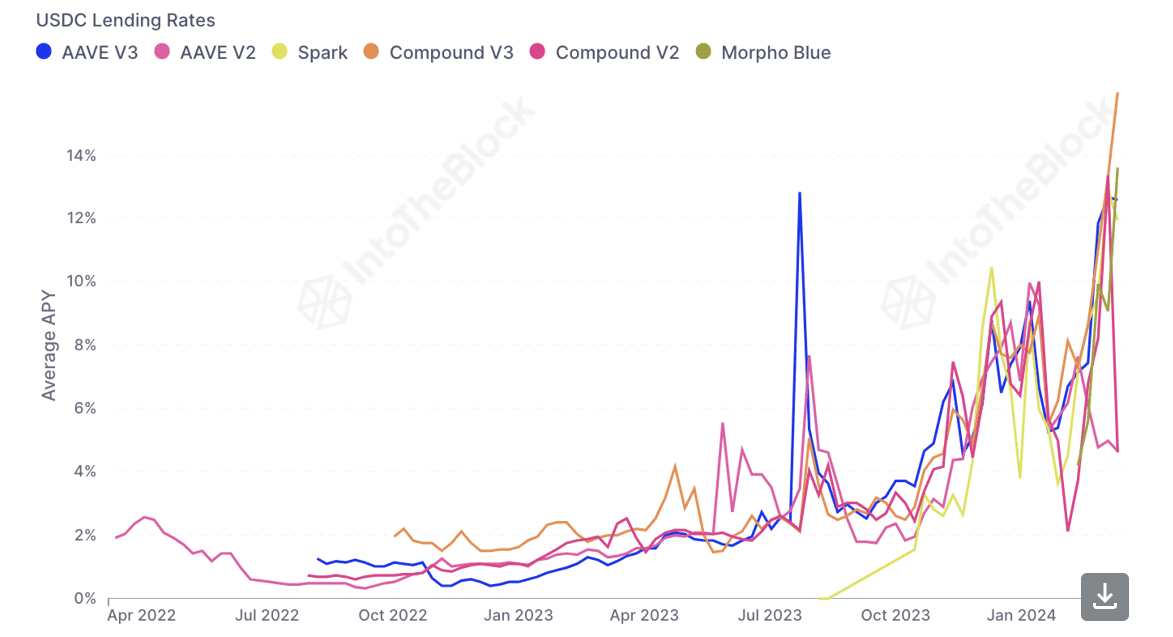1173x637 pixels.
Task: Click the download chart icon button
Action: click(1104, 597)
